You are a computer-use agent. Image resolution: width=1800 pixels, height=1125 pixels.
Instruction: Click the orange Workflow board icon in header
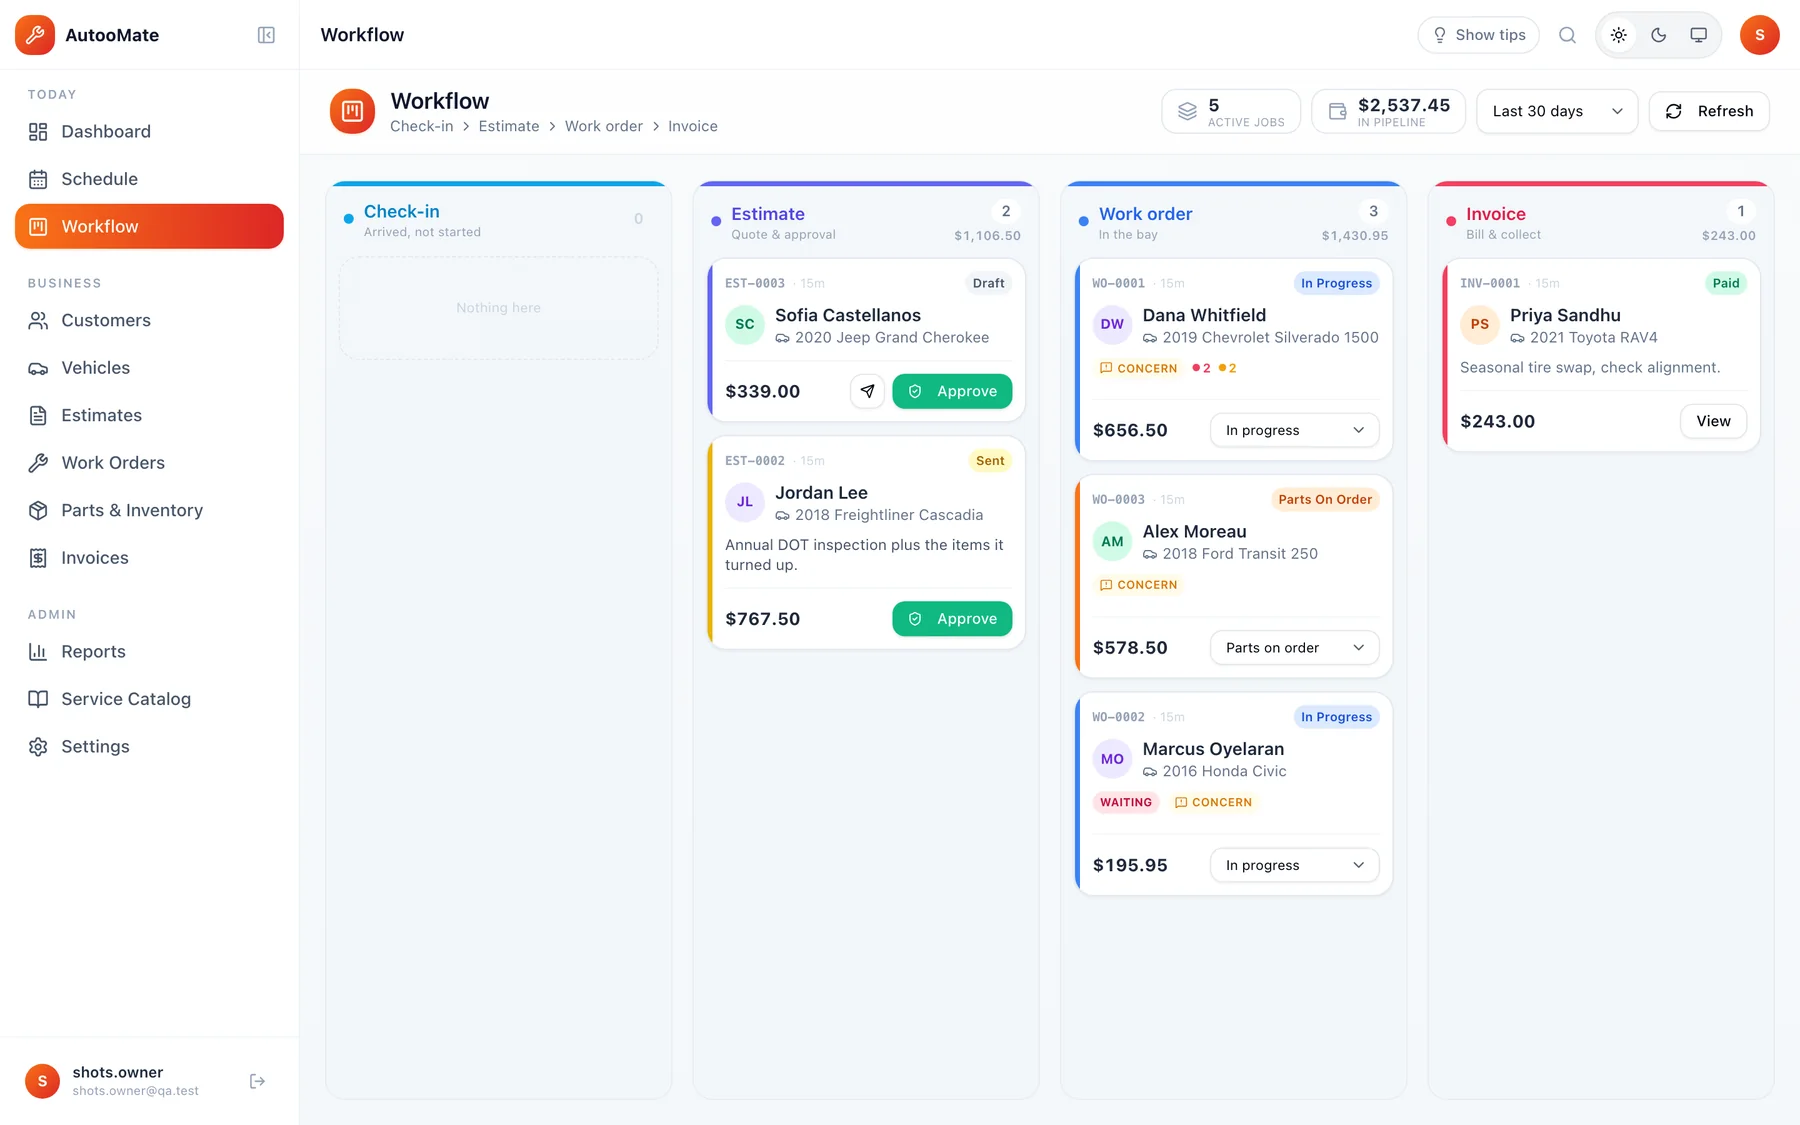pos(352,111)
